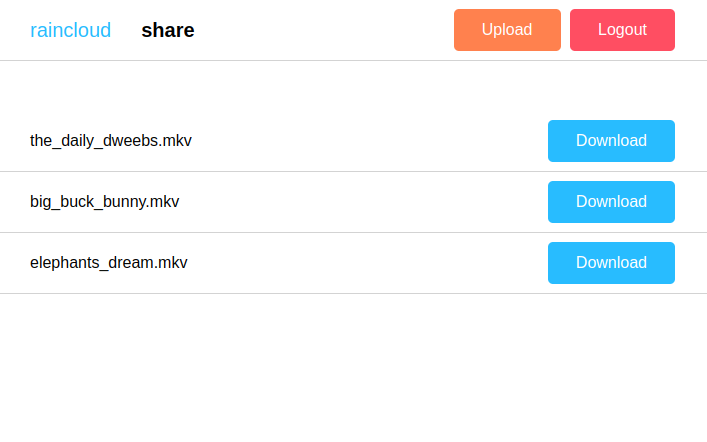Select elephants_dream.mkv file name

coord(109,263)
